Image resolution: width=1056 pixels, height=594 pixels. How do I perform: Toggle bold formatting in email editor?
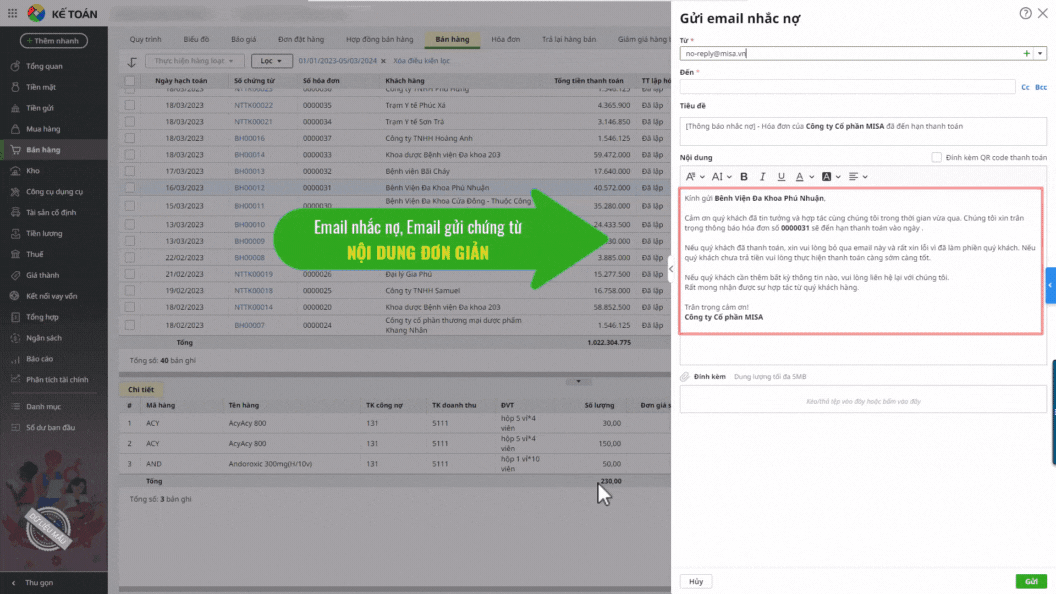(x=744, y=176)
